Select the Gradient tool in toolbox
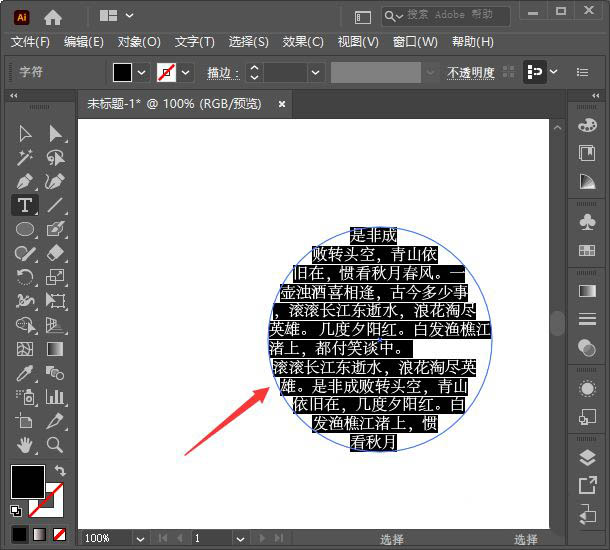Screen dimensions: 610x550 [55, 349]
